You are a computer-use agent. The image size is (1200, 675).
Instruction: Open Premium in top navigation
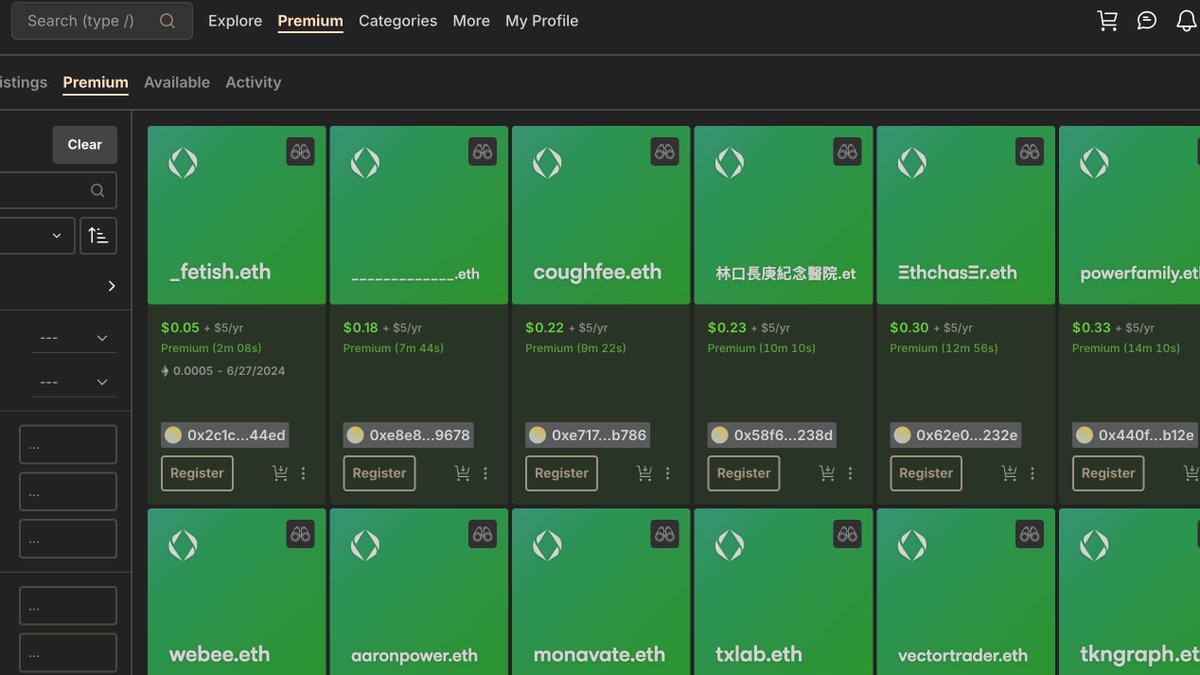pos(310,21)
